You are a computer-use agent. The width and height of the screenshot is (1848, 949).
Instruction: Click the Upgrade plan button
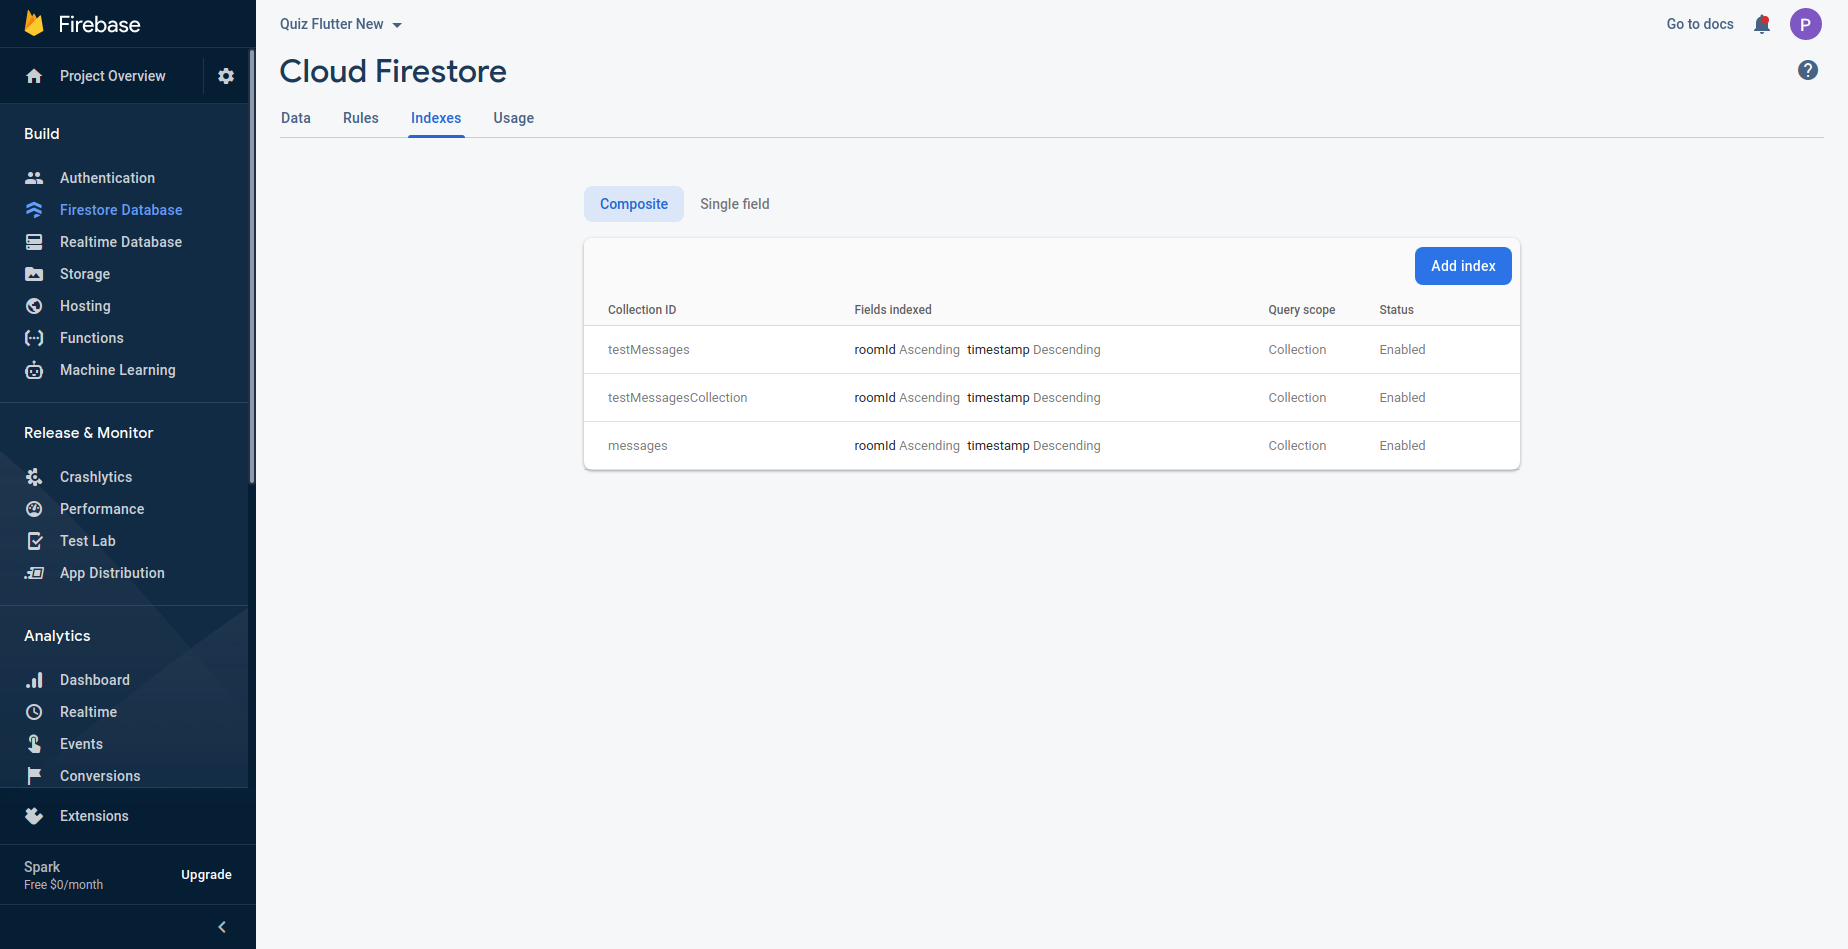(x=206, y=875)
